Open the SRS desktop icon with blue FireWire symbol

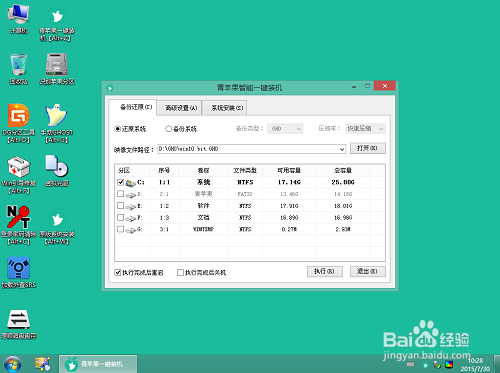(x=19, y=273)
